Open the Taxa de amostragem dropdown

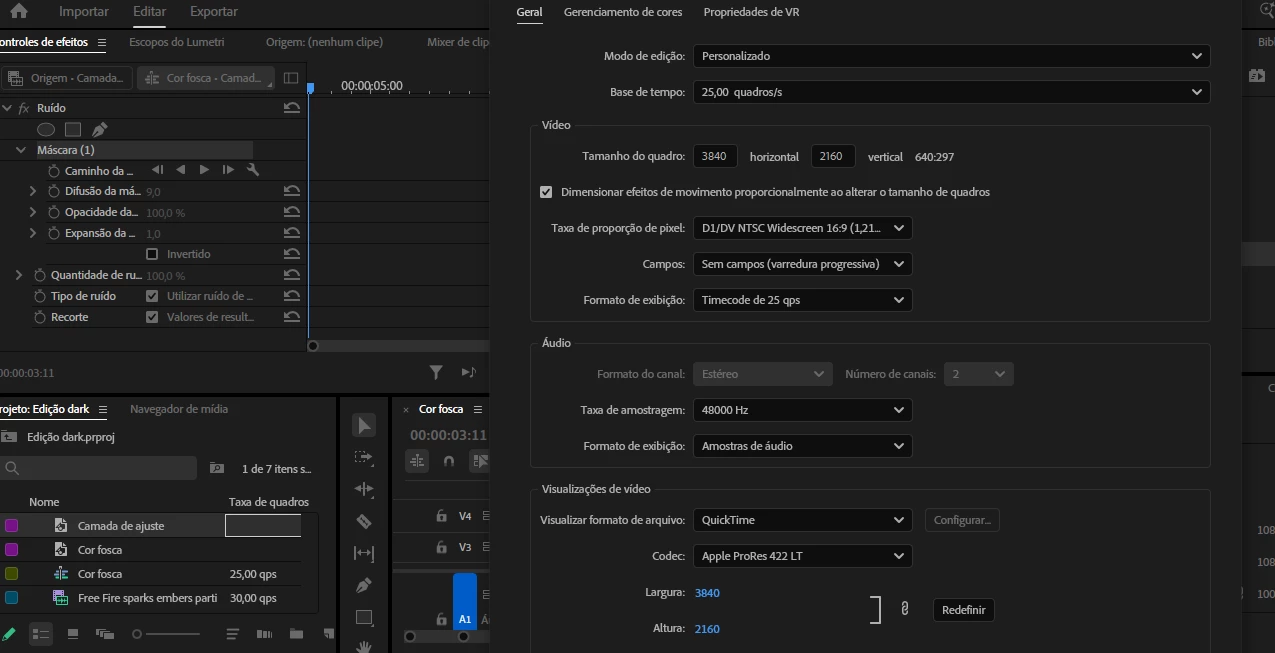[x=802, y=410]
